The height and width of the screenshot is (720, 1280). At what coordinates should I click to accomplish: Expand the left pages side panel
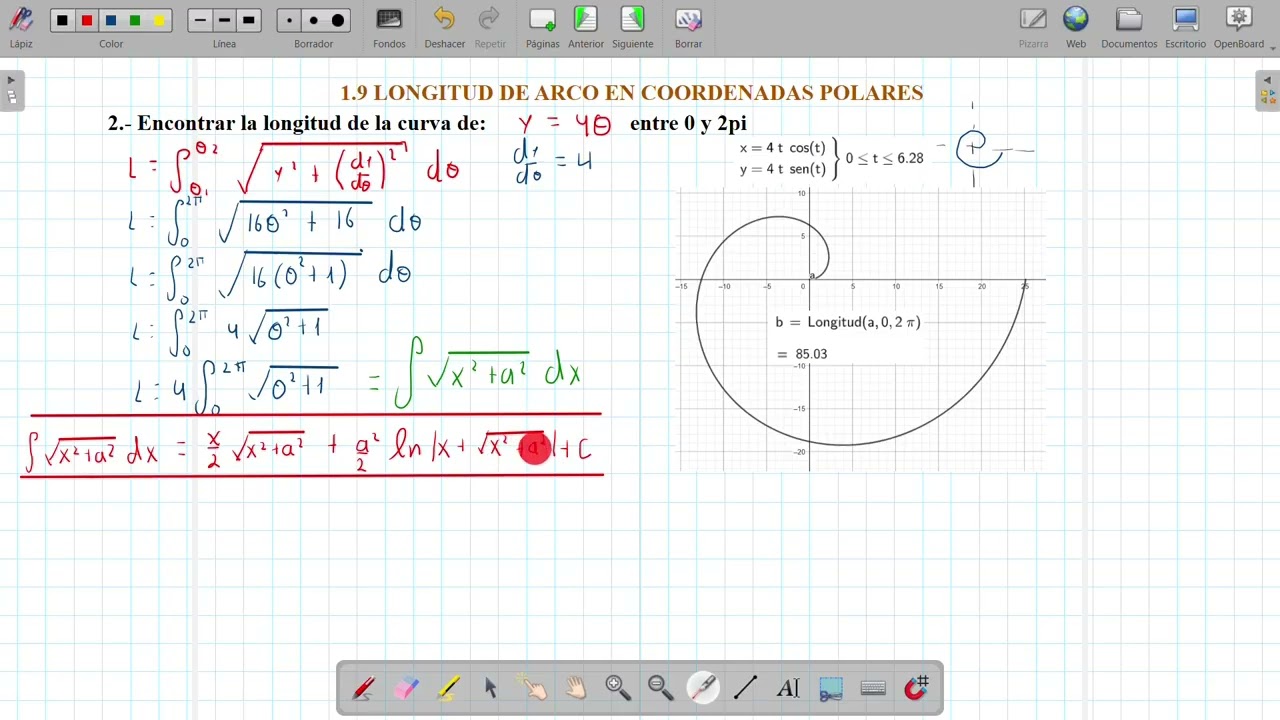[11, 90]
